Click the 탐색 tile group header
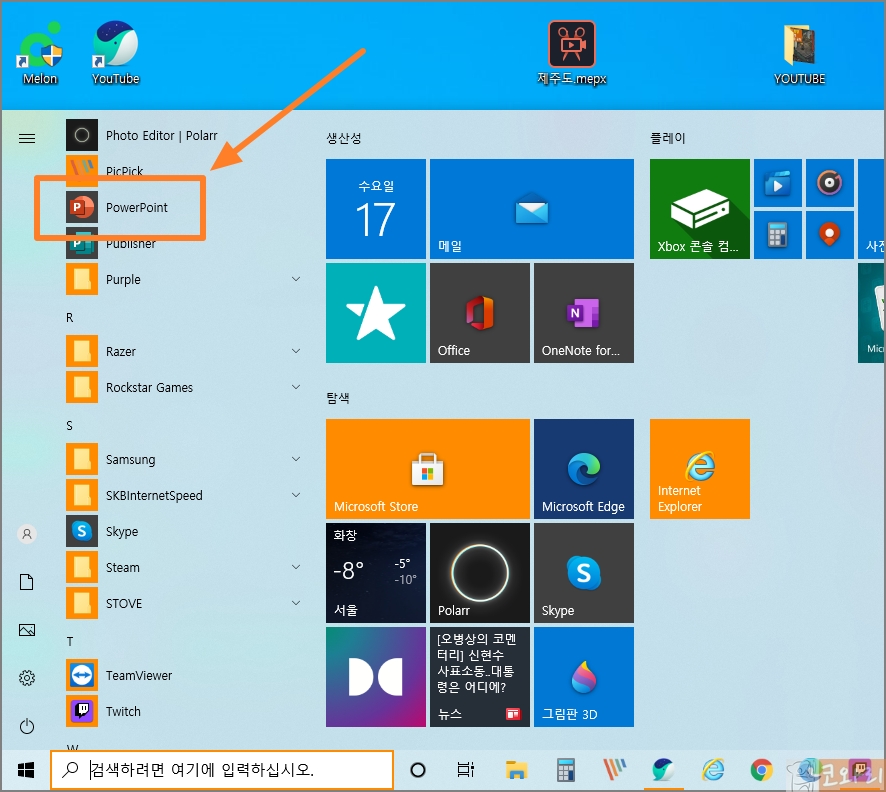886x792 pixels. click(x=337, y=398)
